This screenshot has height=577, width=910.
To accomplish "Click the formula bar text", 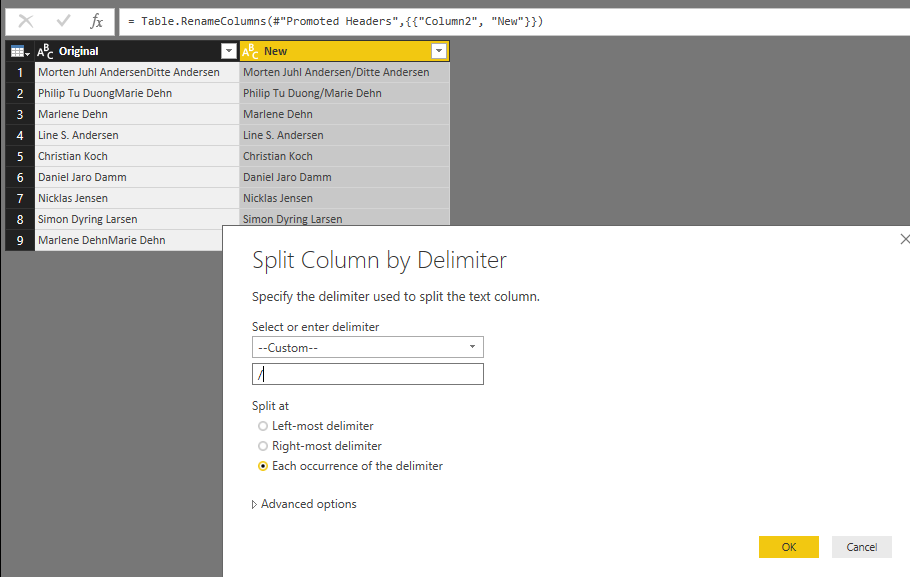I will click(x=335, y=21).
